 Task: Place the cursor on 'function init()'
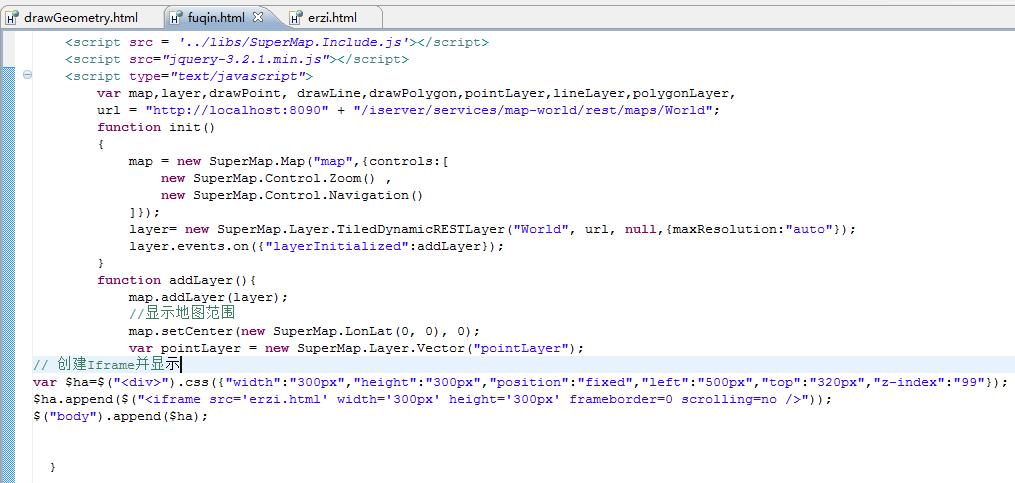156,127
